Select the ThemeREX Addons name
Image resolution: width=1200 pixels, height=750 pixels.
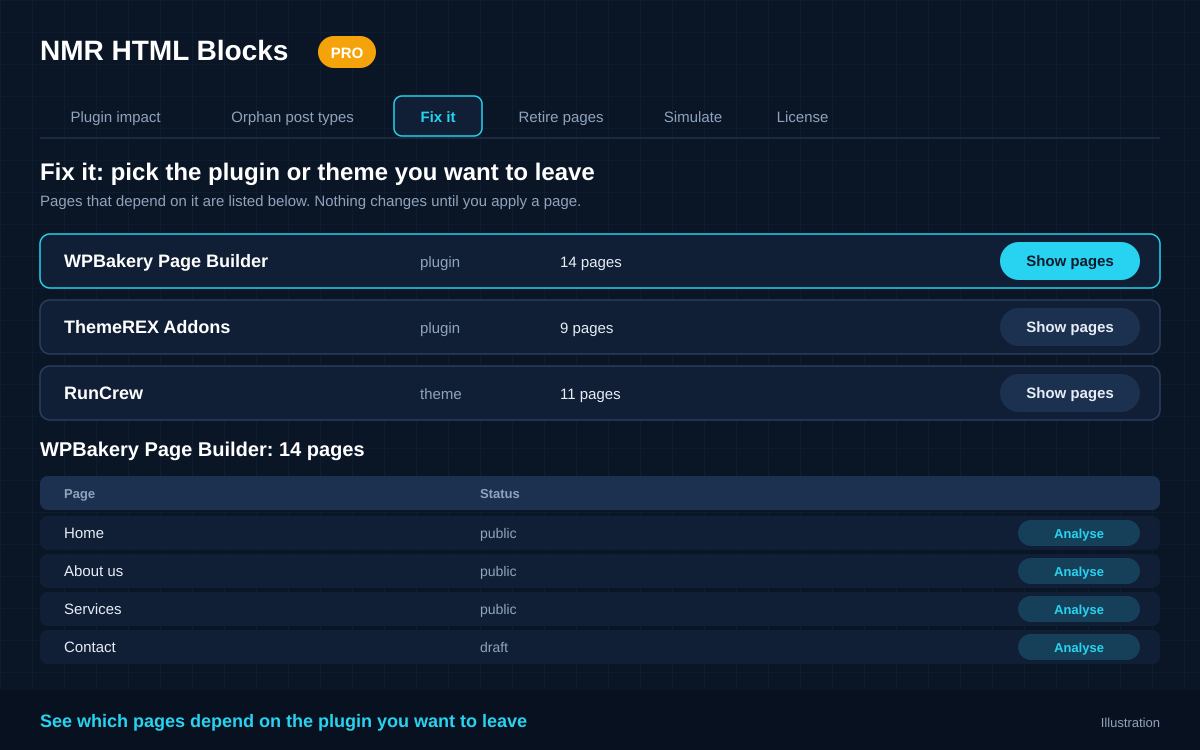[147, 327]
